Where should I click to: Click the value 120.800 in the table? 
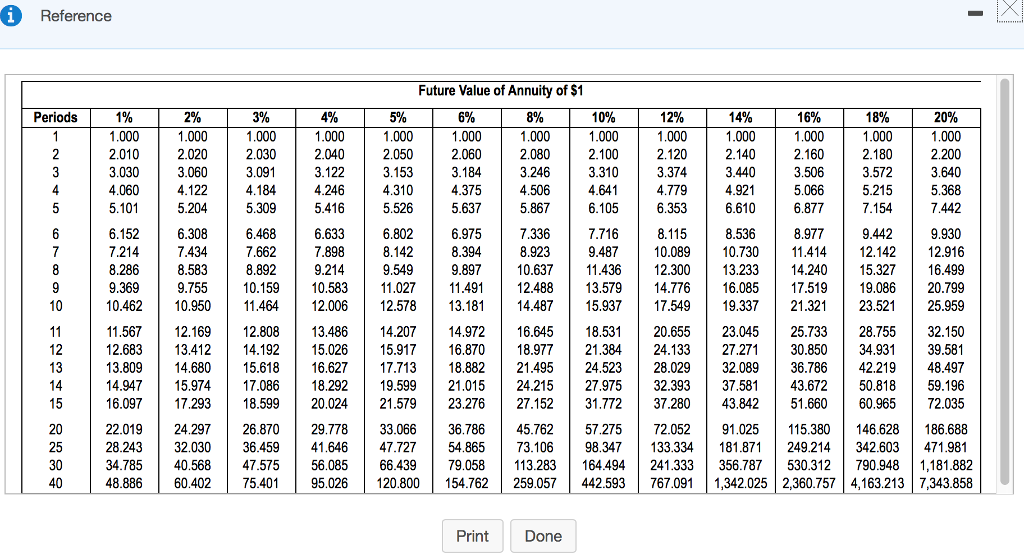tap(398, 484)
